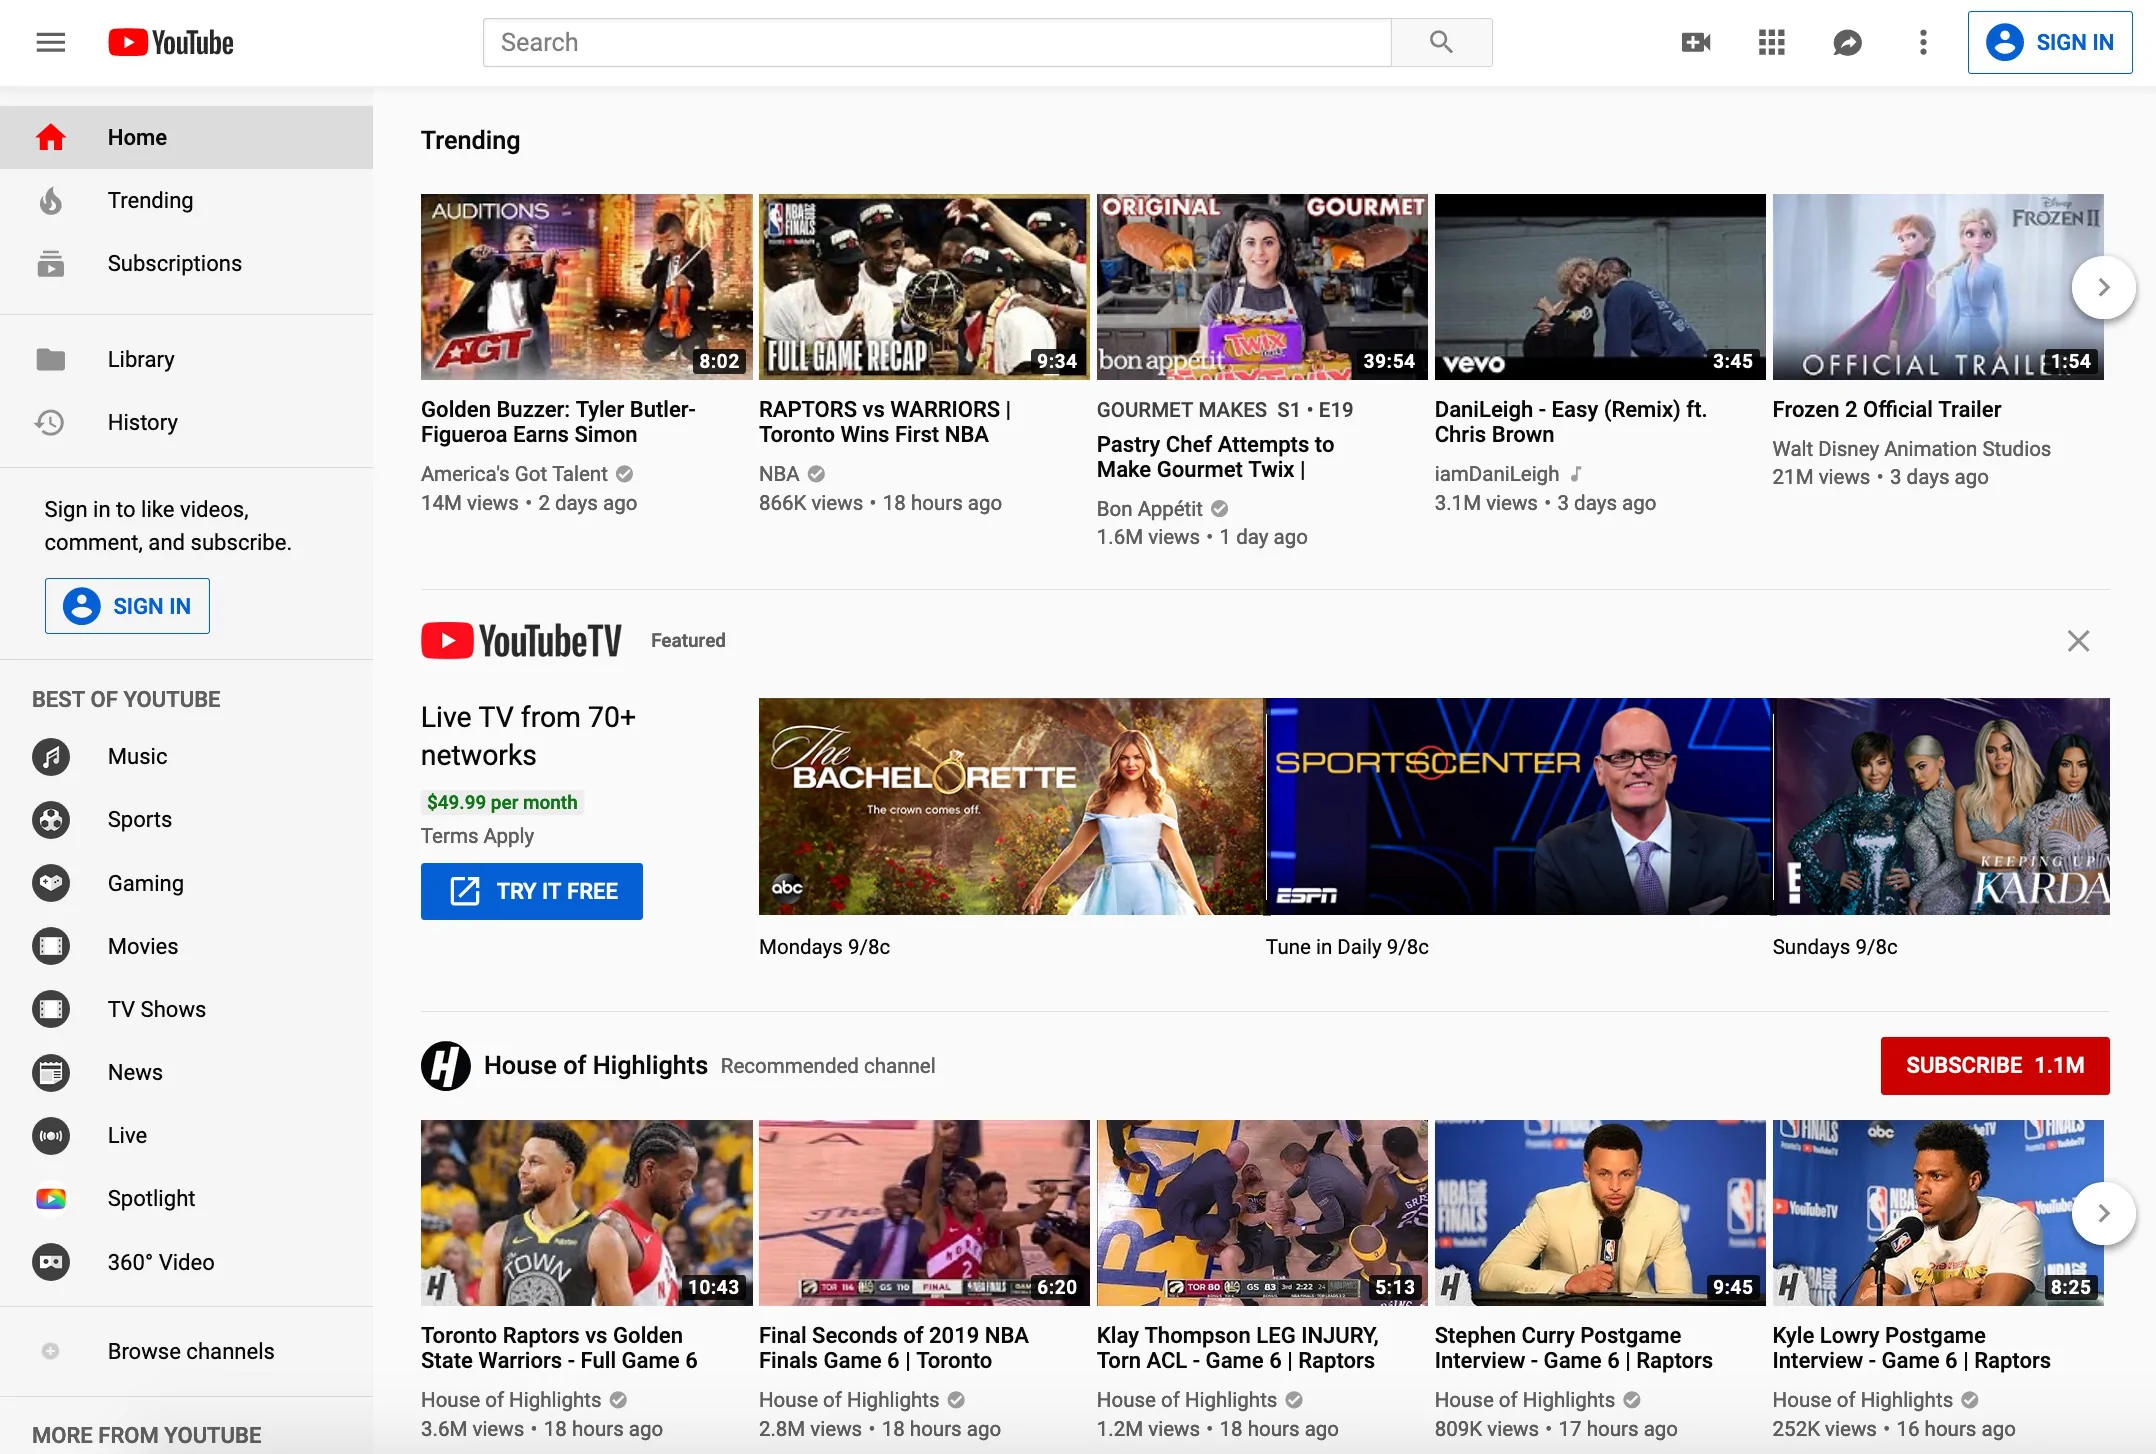
Task: Click the House of Highlights channel avatar
Action: coord(445,1065)
